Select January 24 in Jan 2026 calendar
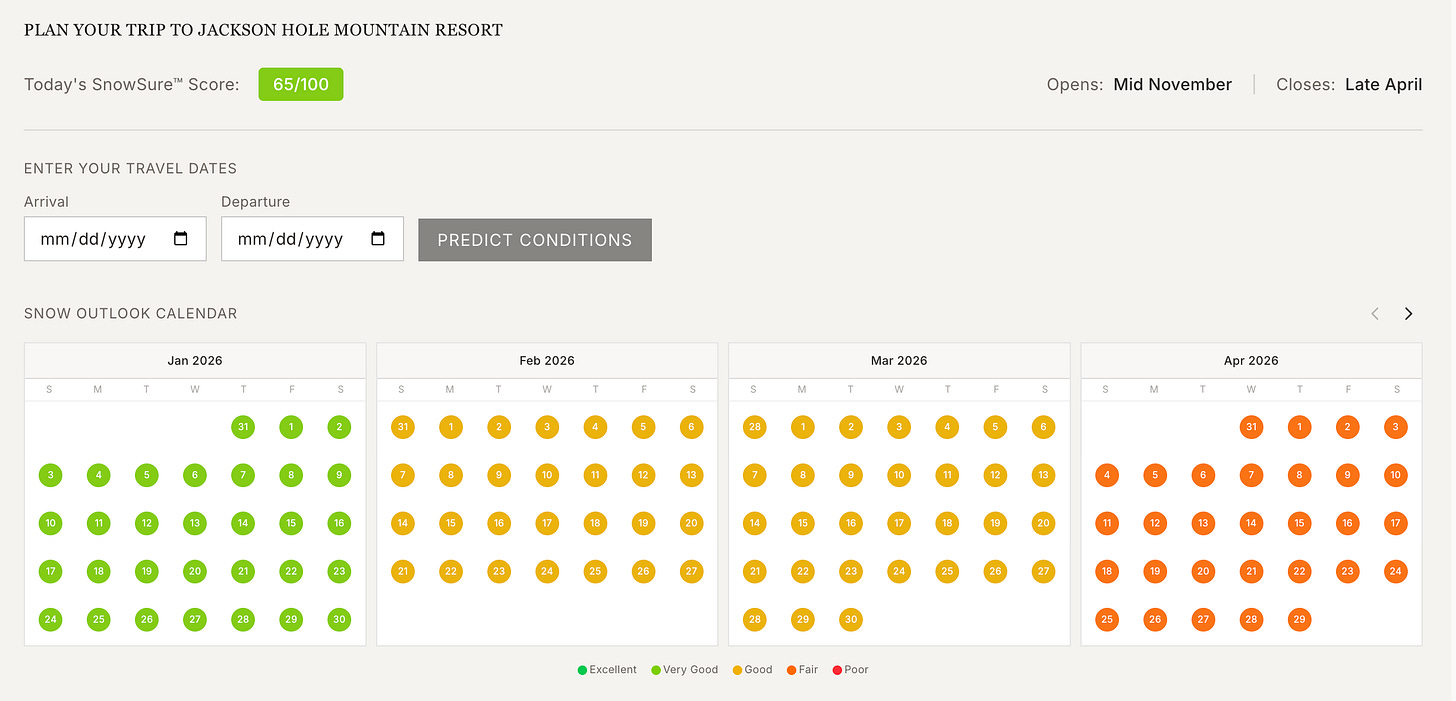Viewport: 1456px width, 701px height. point(51,619)
